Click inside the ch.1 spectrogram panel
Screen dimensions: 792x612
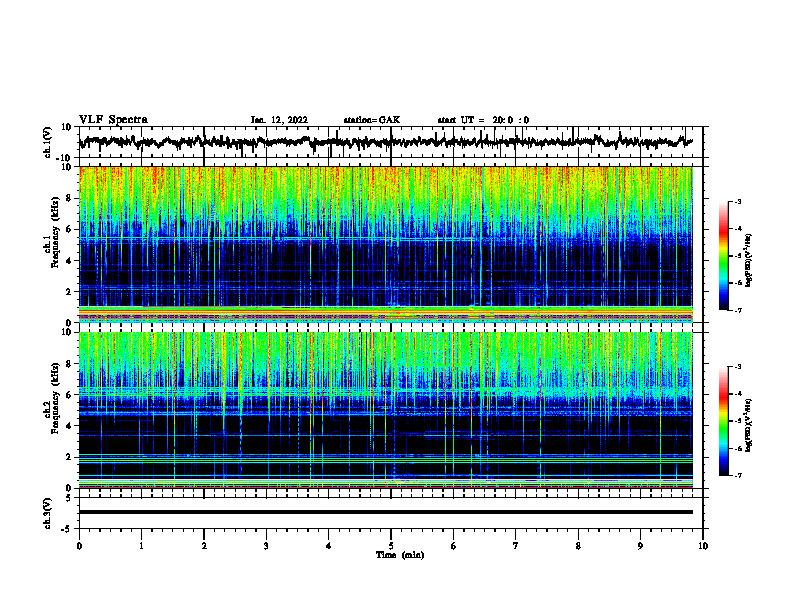(x=385, y=244)
